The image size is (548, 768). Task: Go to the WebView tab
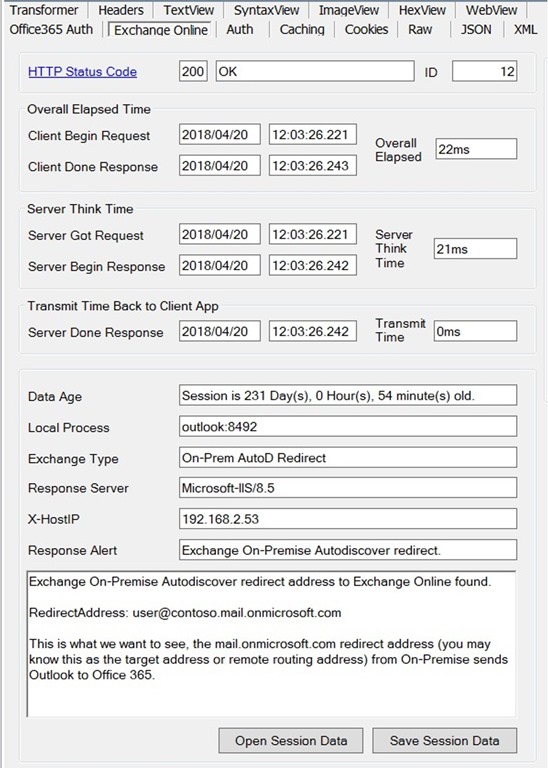tap(491, 10)
